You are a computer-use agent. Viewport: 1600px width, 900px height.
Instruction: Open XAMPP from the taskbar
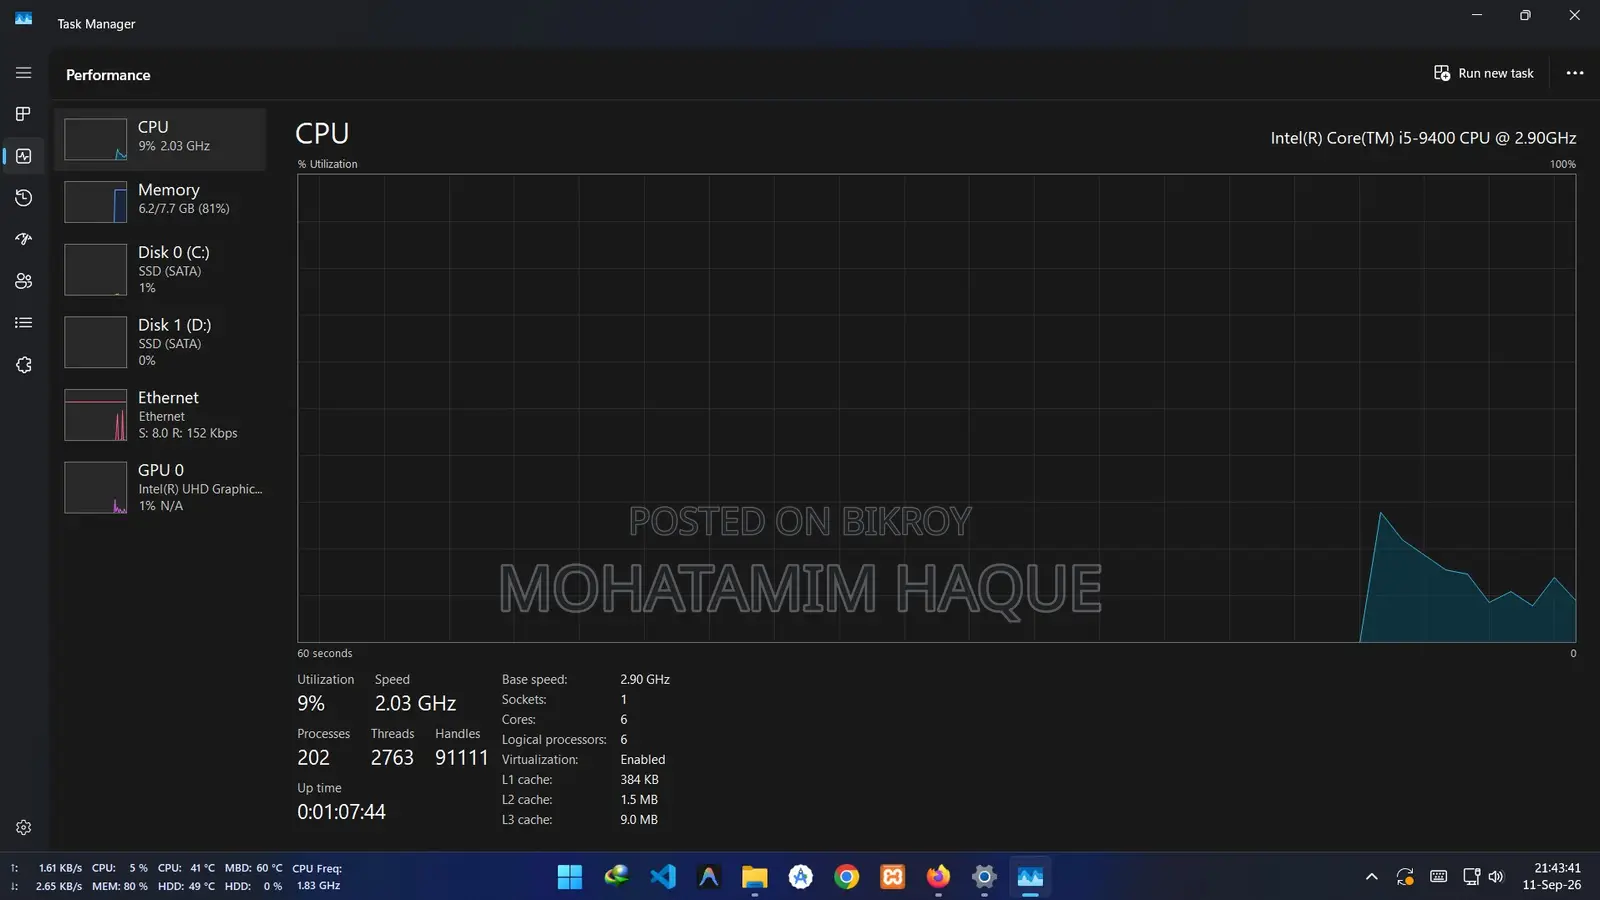point(892,877)
